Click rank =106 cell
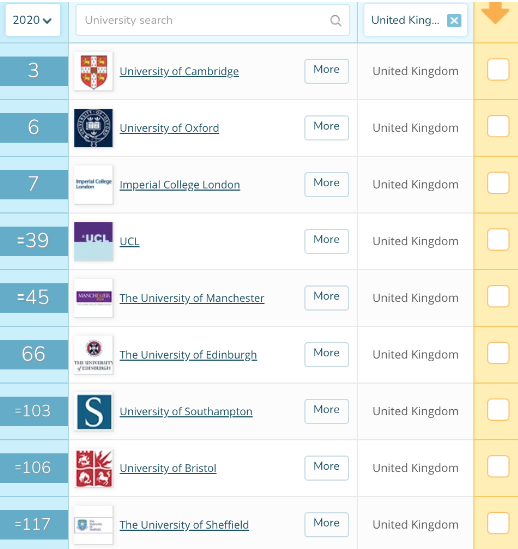Viewport: 518px width, 549px height. (34, 468)
